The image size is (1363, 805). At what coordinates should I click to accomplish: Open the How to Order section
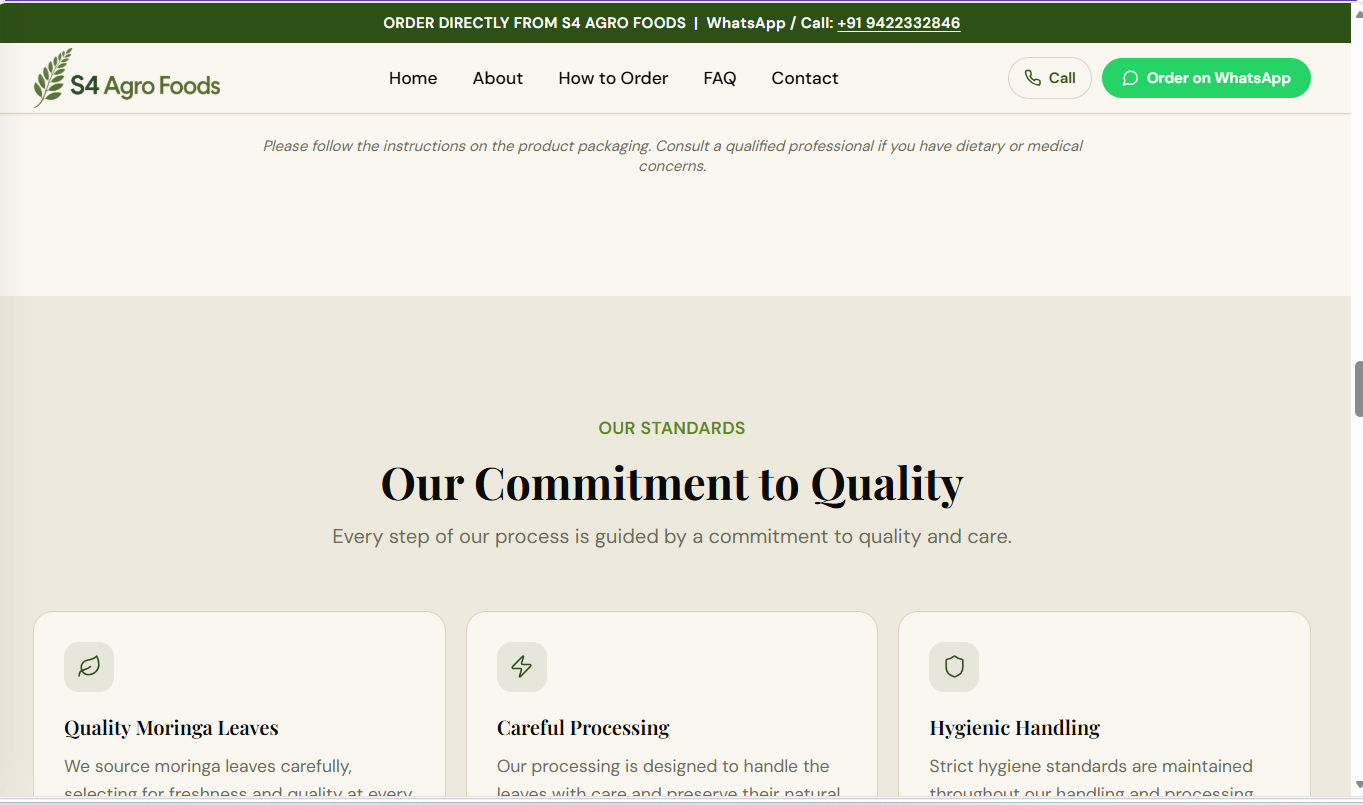[x=613, y=78]
